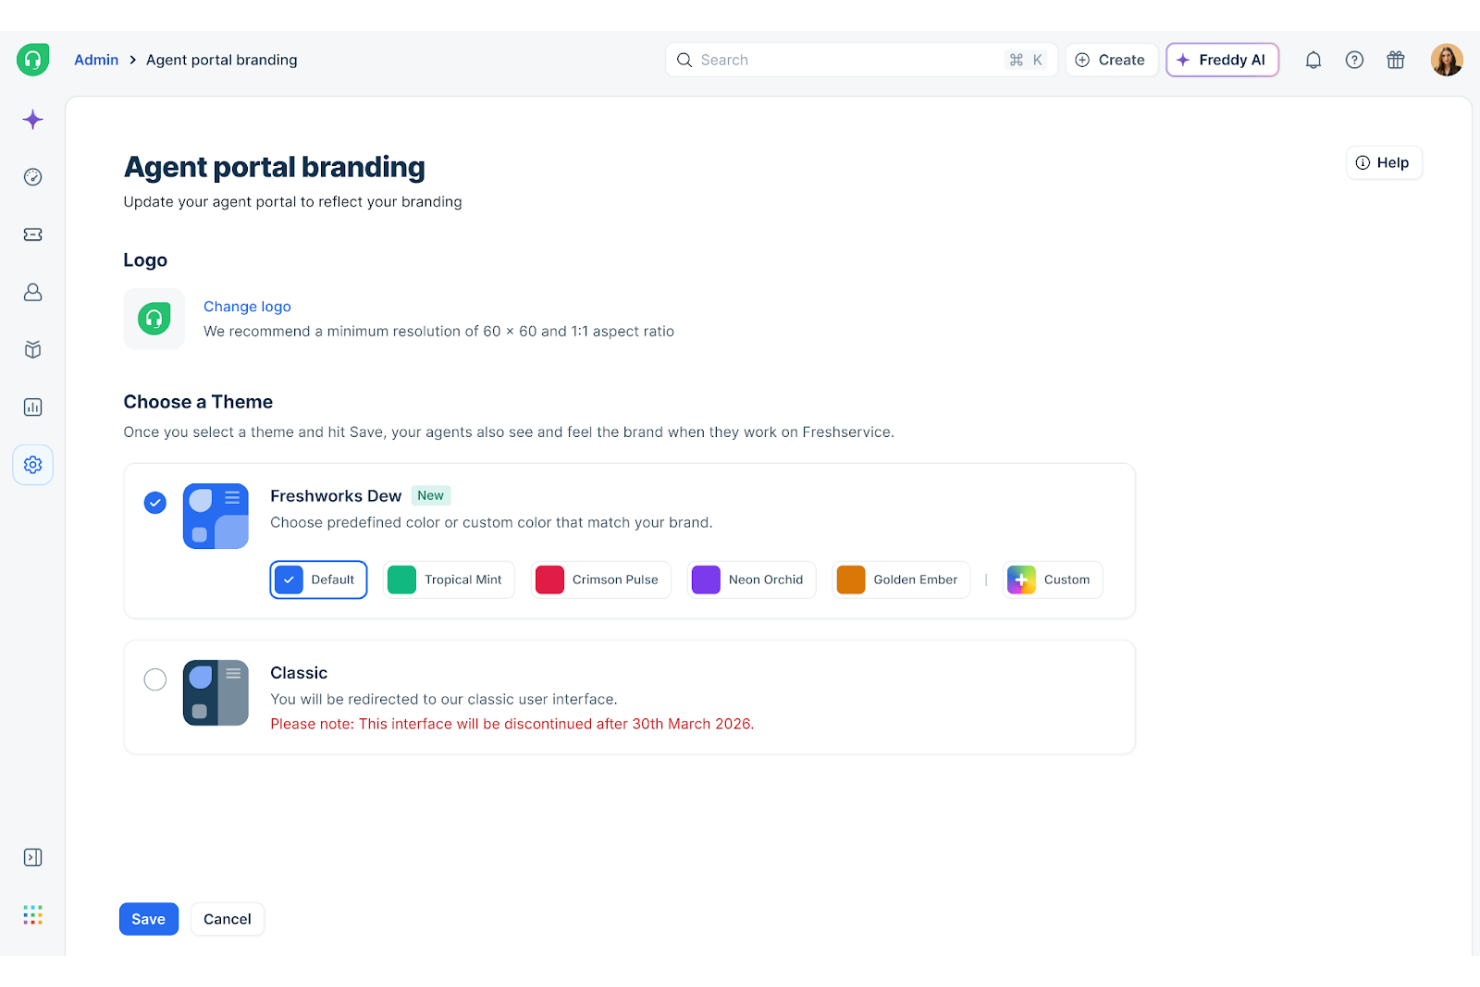Expand the sidebar using the collapse icon
This screenshot has height=987, width=1480.
(33, 857)
